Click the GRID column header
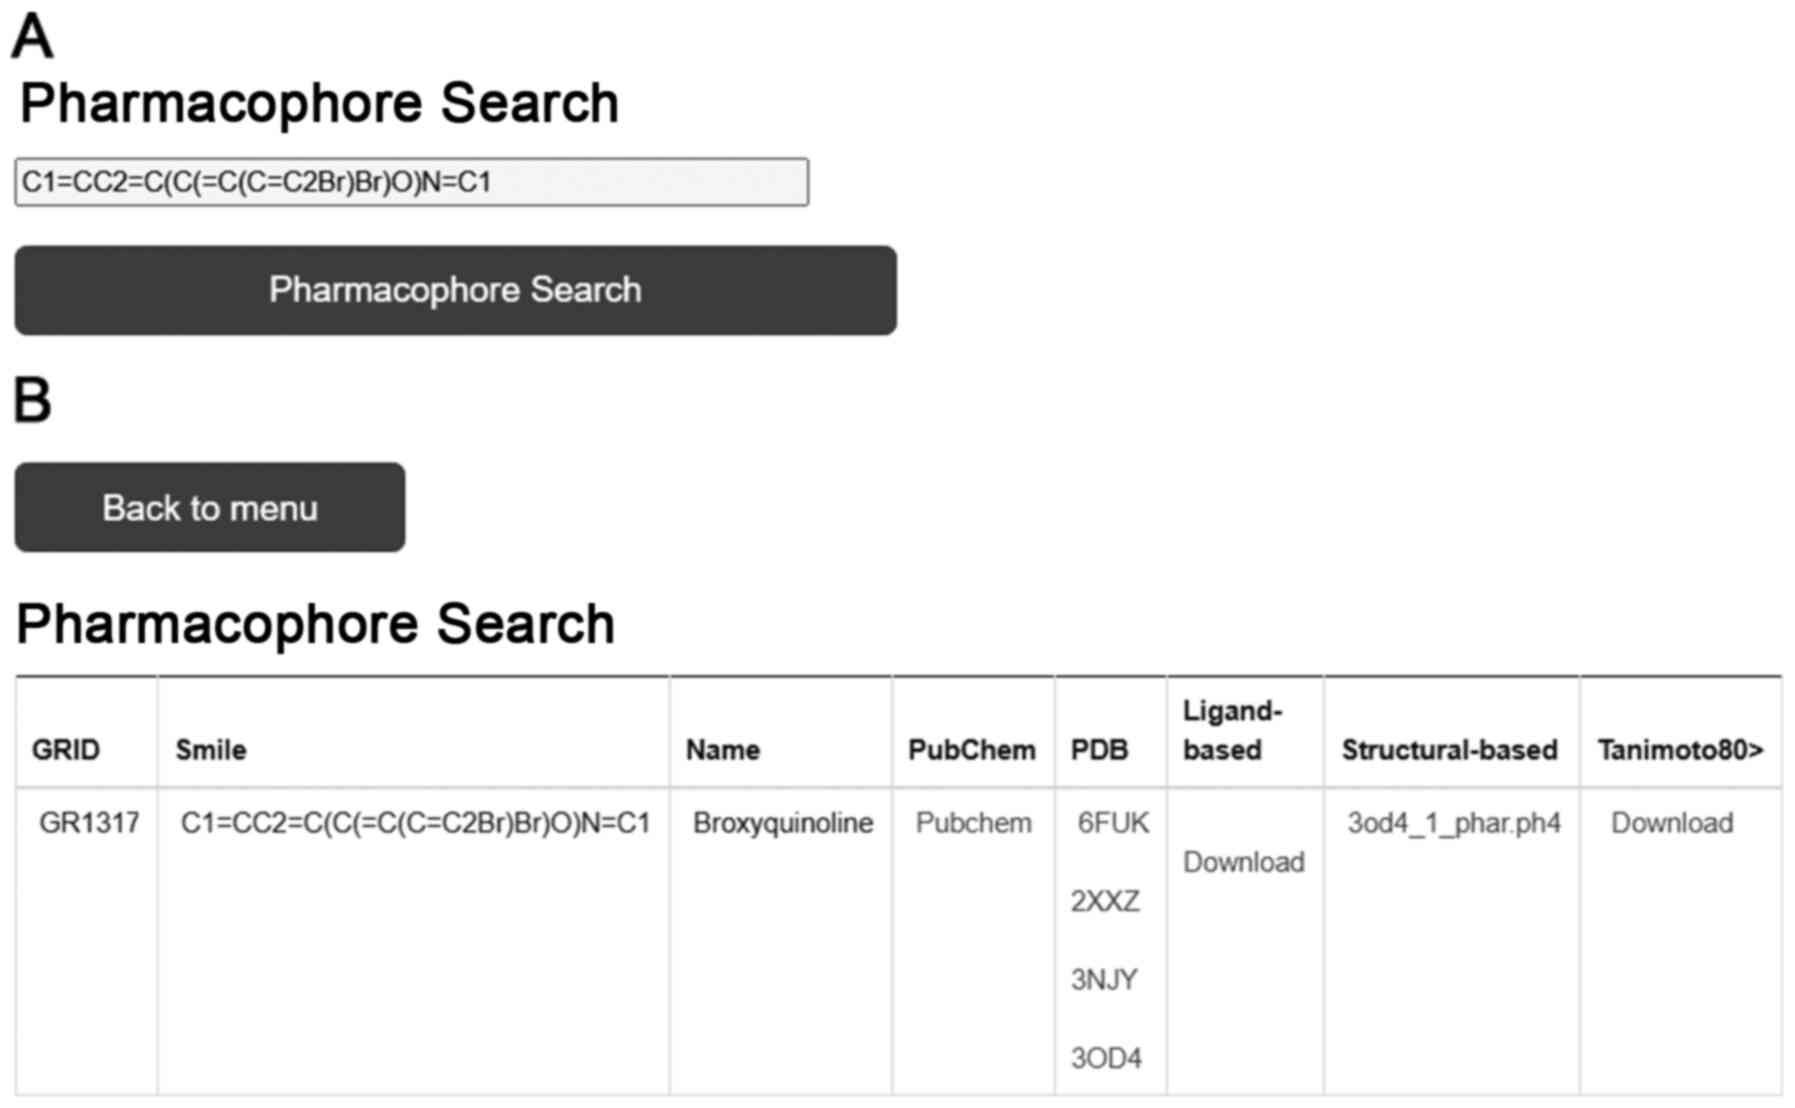The image size is (1795, 1108). click(x=66, y=750)
